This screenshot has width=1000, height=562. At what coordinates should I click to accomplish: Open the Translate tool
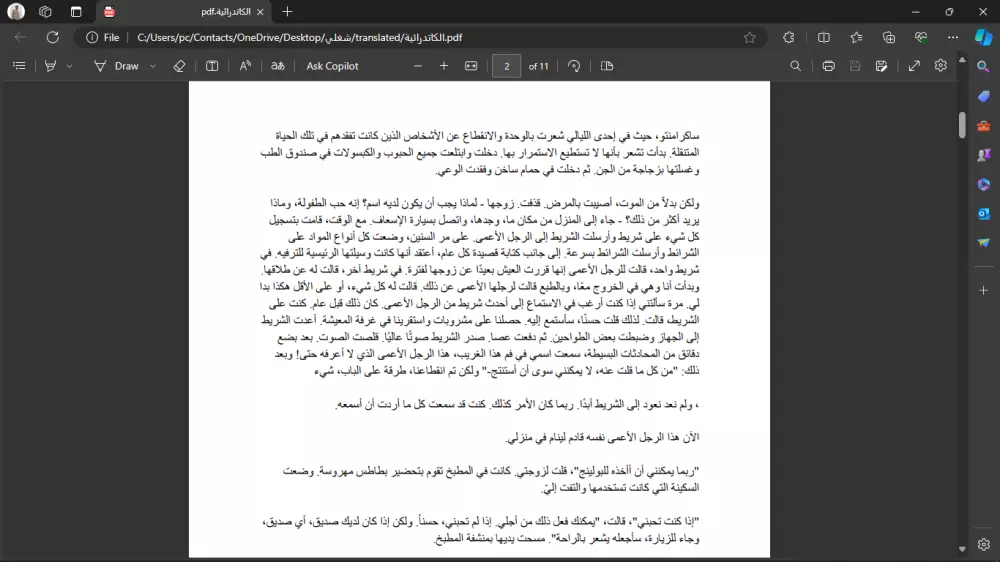(277, 66)
